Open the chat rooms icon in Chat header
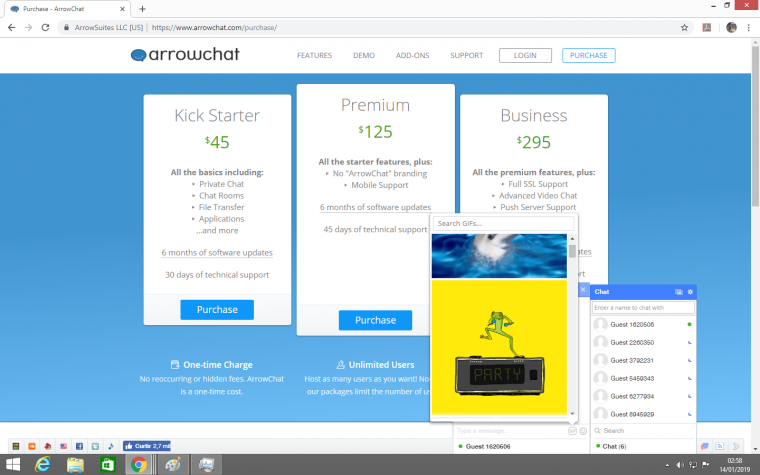The width and height of the screenshot is (760, 475). click(x=679, y=292)
